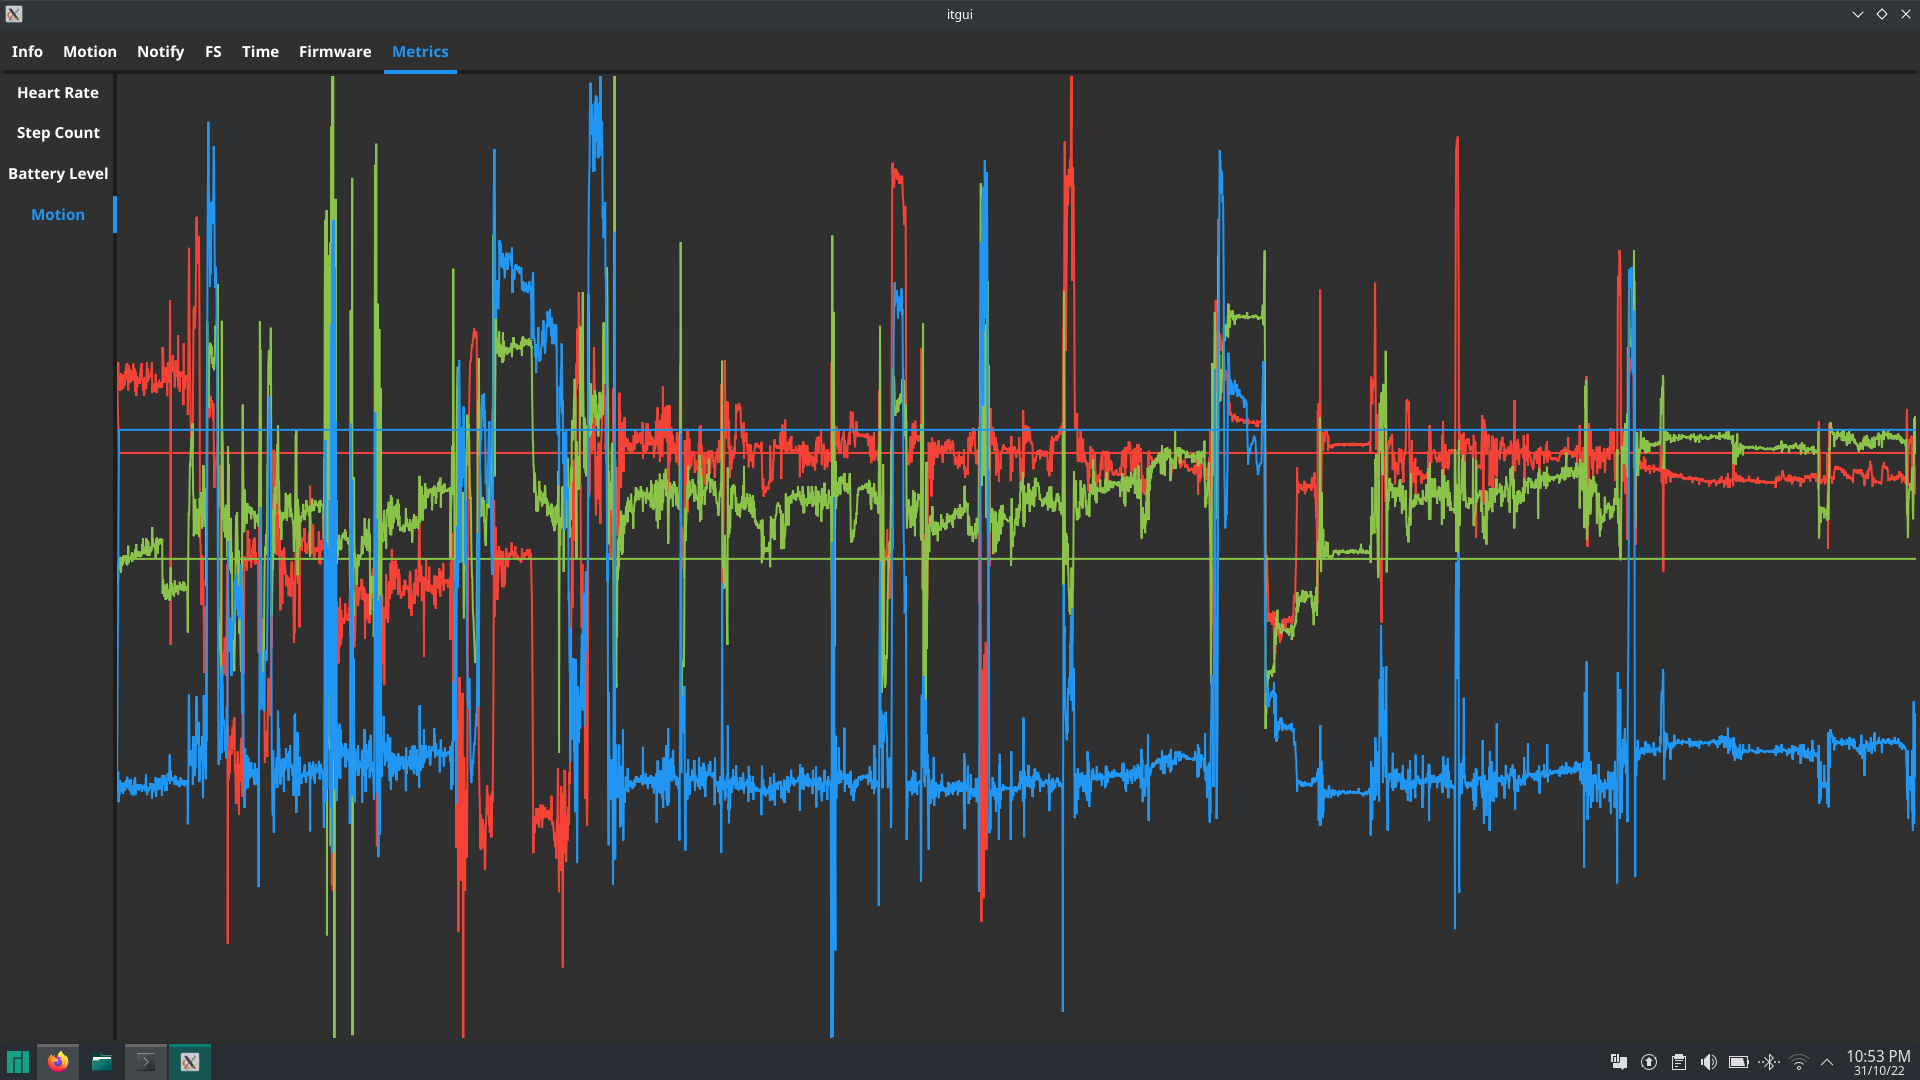This screenshot has height=1080, width=1920.
Task: Click the Bluetooth tray icon
Action: tap(1768, 1062)
